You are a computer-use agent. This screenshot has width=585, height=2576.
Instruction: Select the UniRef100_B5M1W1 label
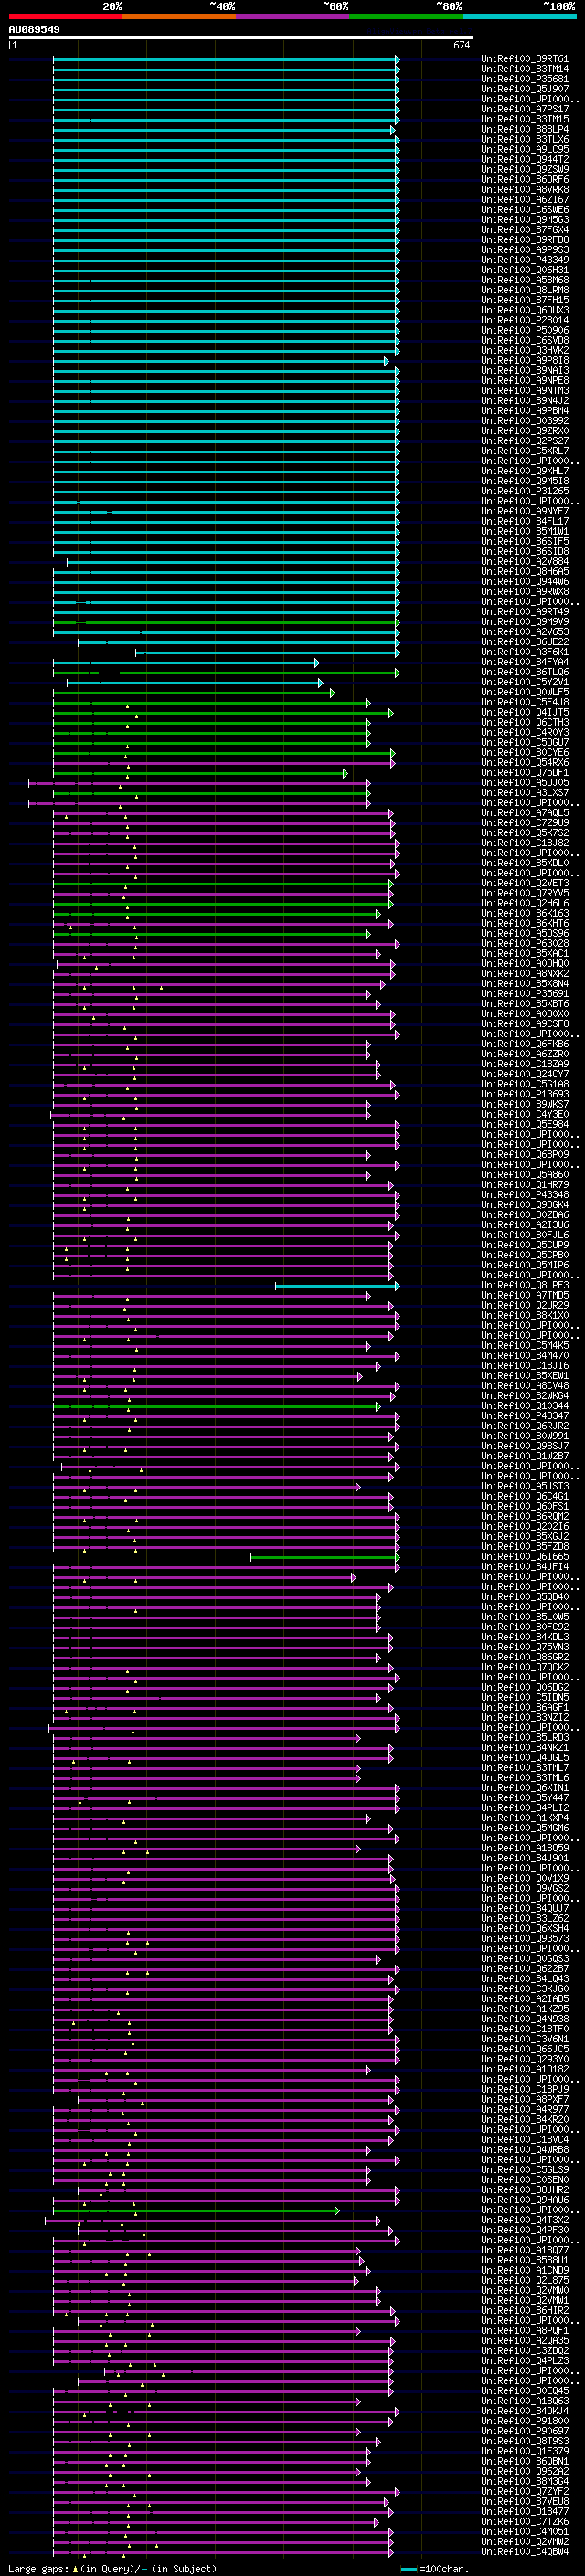tap(524, 531)
